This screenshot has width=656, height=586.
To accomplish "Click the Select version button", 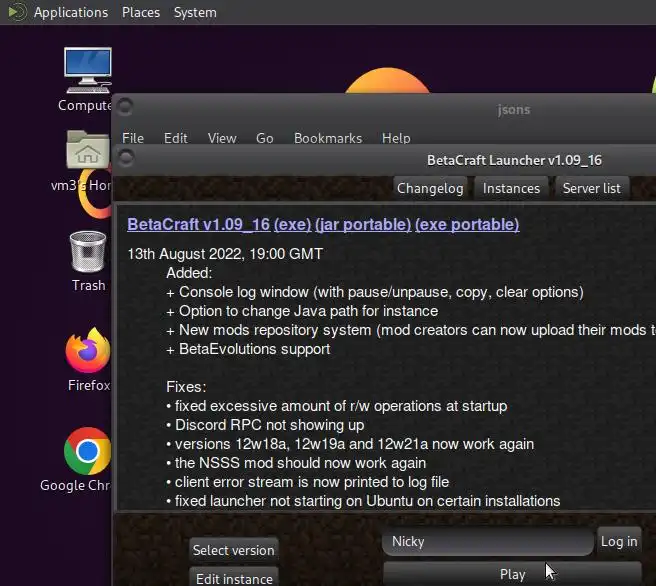I will pyautogui.click(x=234, y=550).
